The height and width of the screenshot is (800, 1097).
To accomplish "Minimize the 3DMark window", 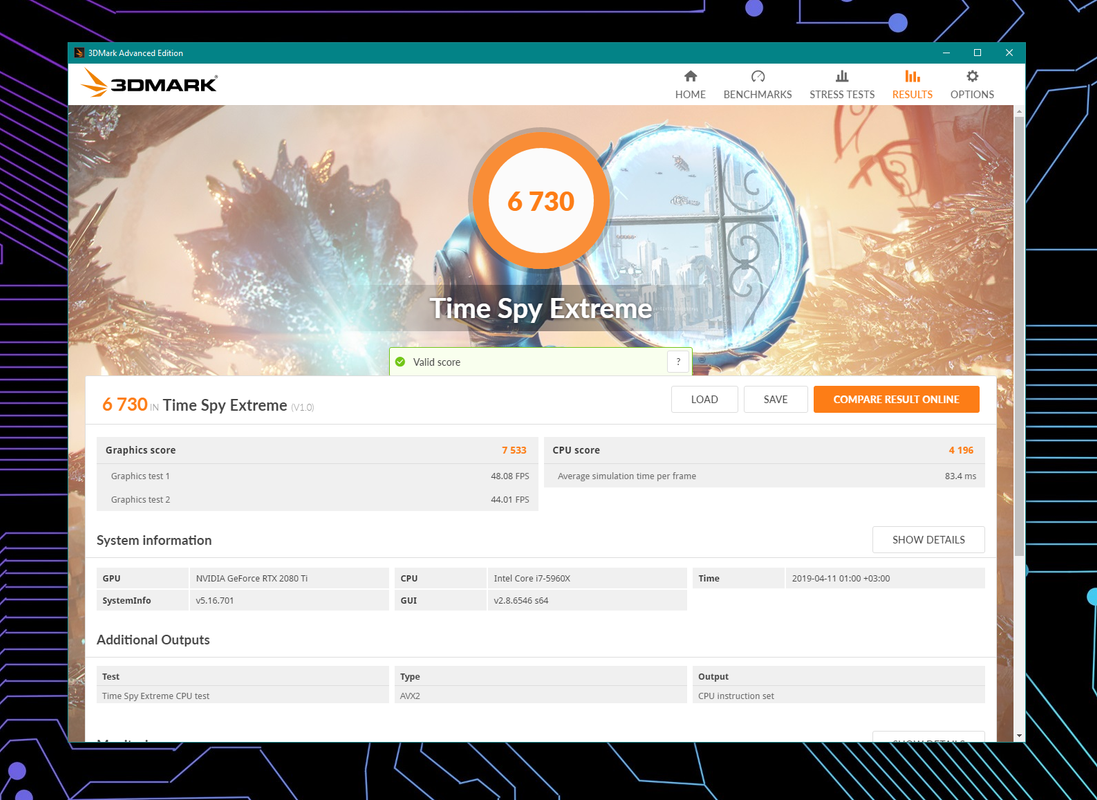I will coord(946,52).
